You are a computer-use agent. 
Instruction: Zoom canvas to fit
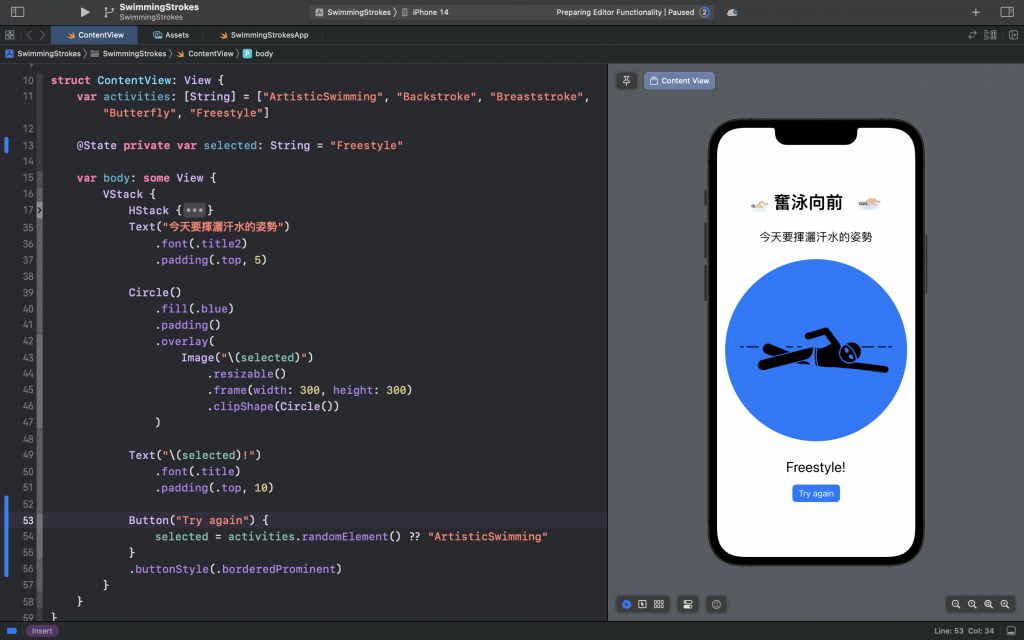[x=989, y=604]
